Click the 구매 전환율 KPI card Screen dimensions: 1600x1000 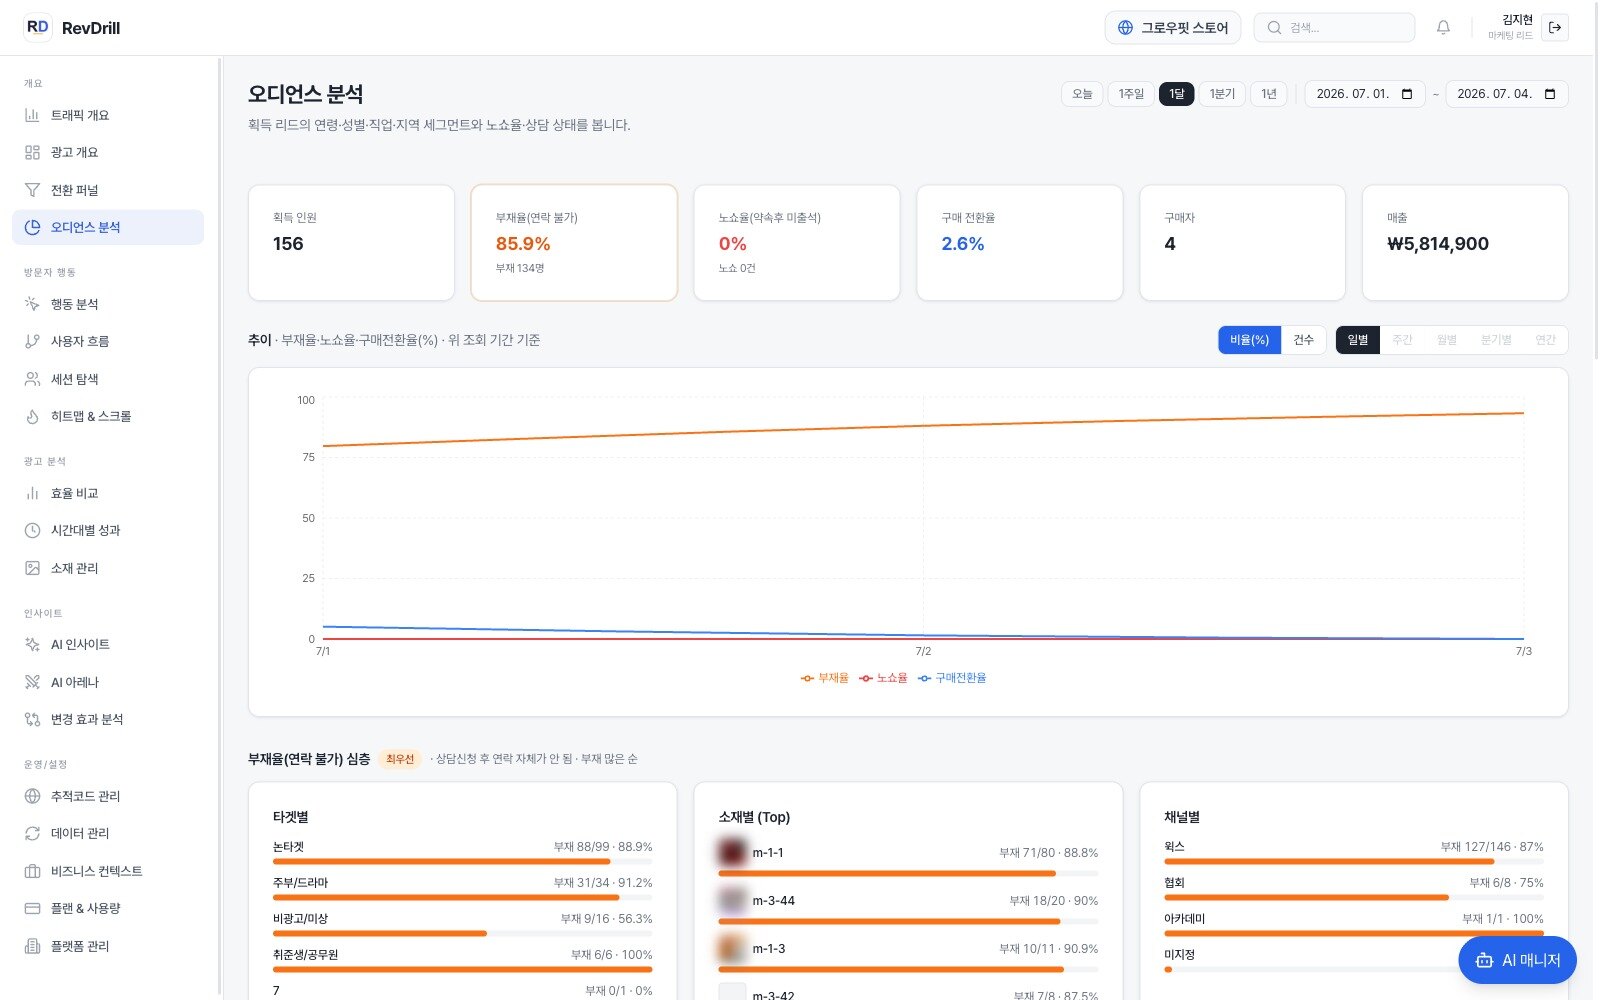(1020, 242)
